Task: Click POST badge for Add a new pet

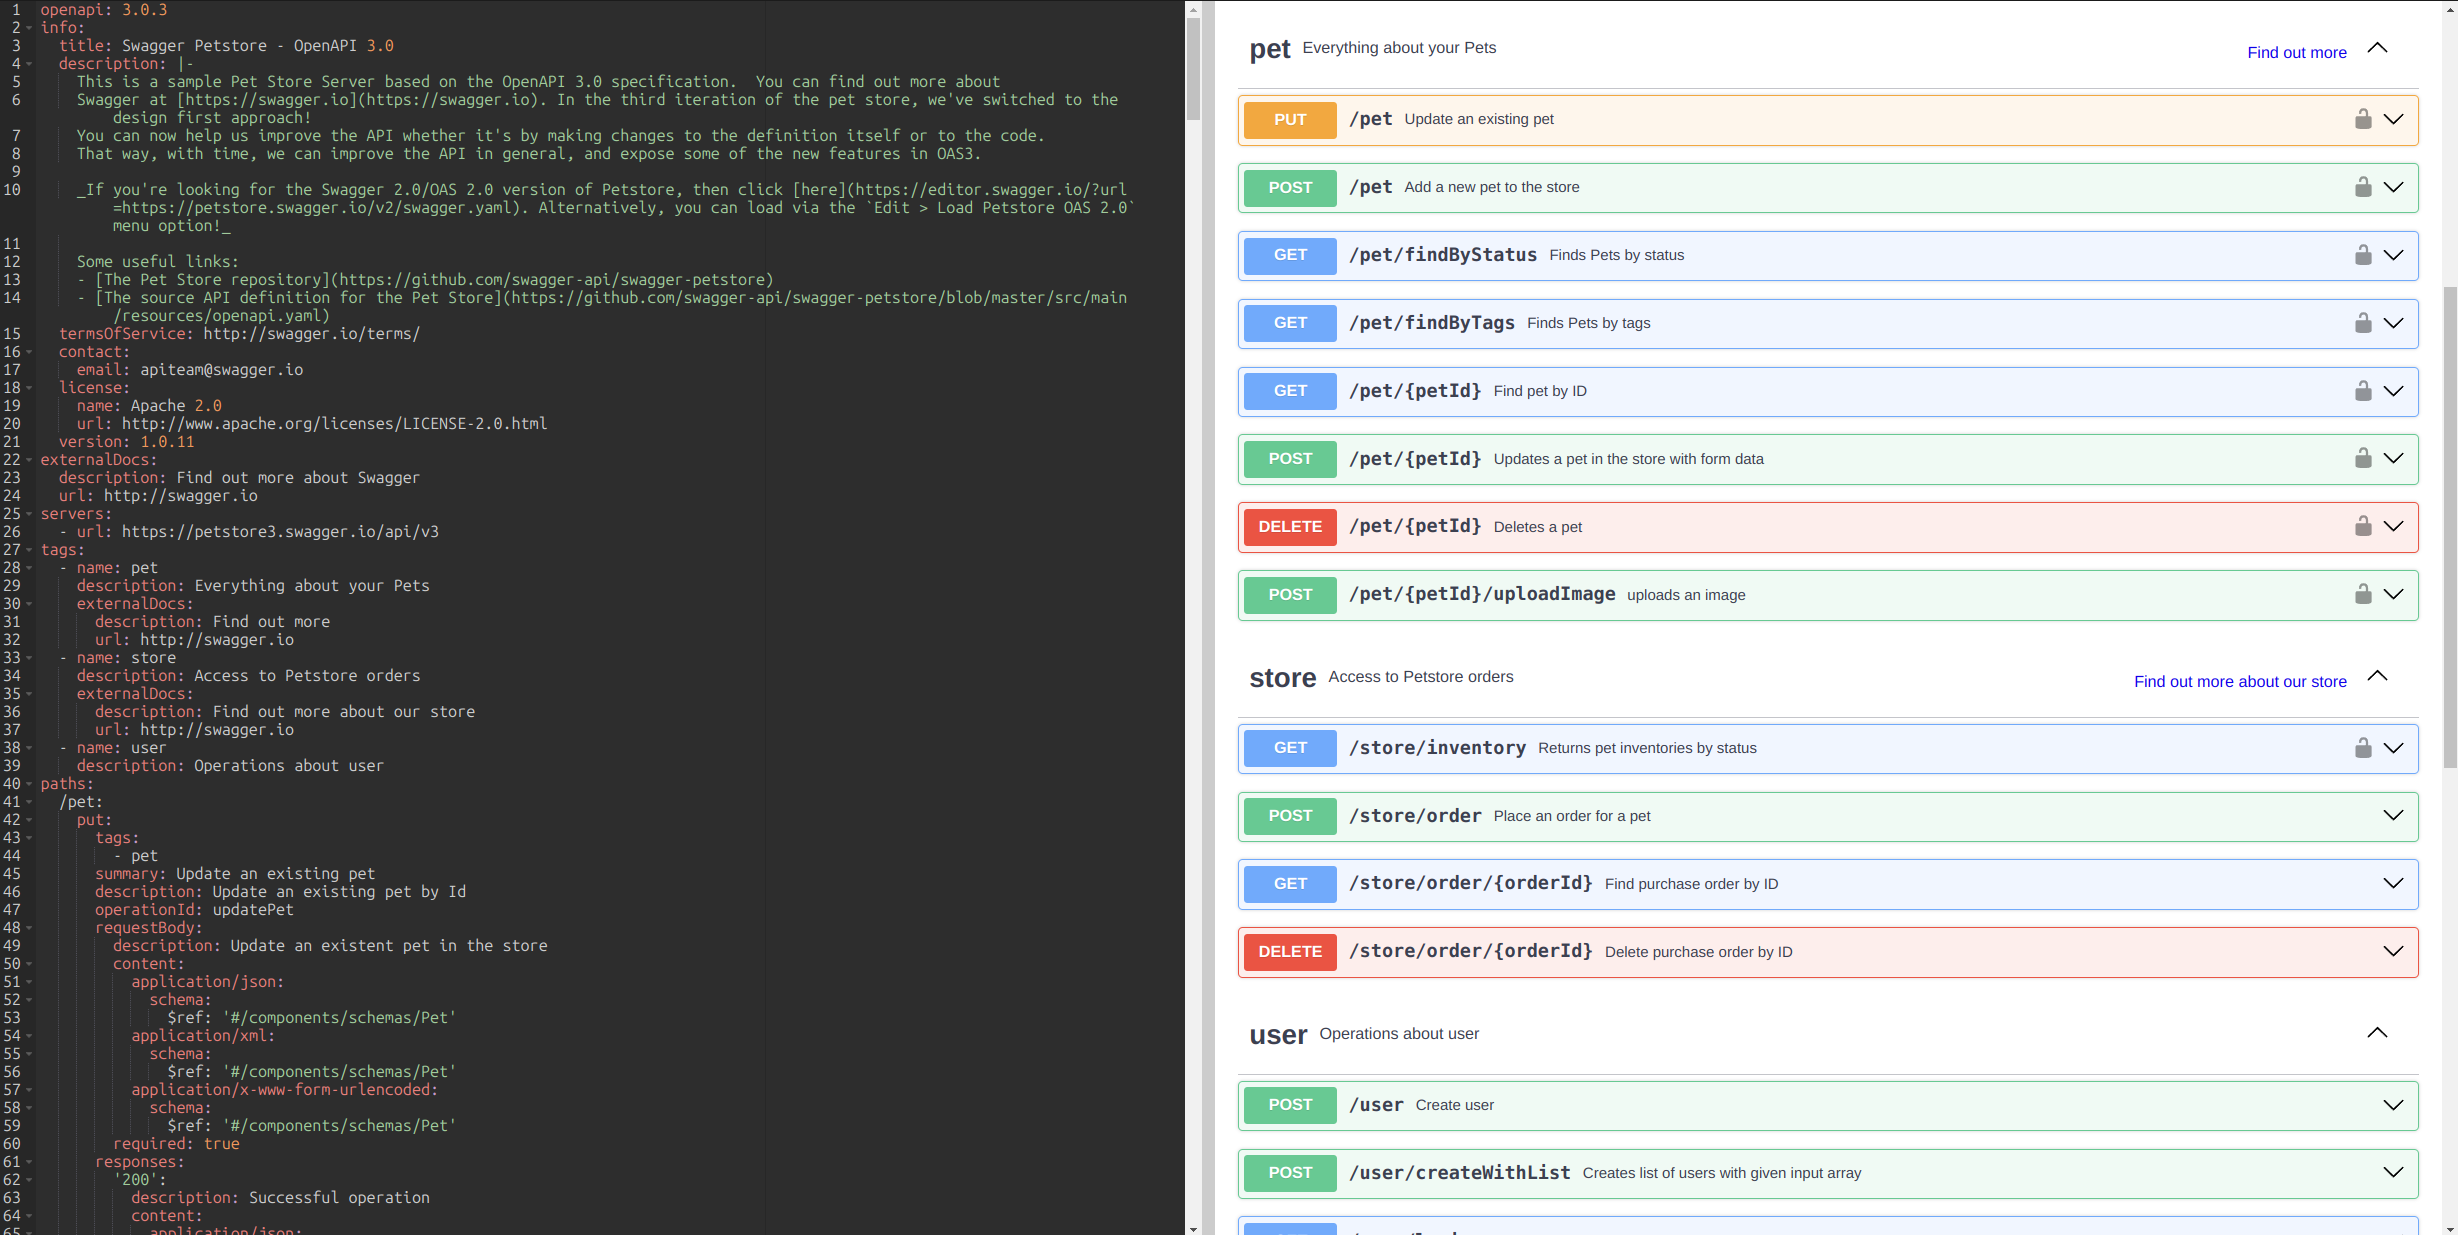Action: [x=1290, y=188]
